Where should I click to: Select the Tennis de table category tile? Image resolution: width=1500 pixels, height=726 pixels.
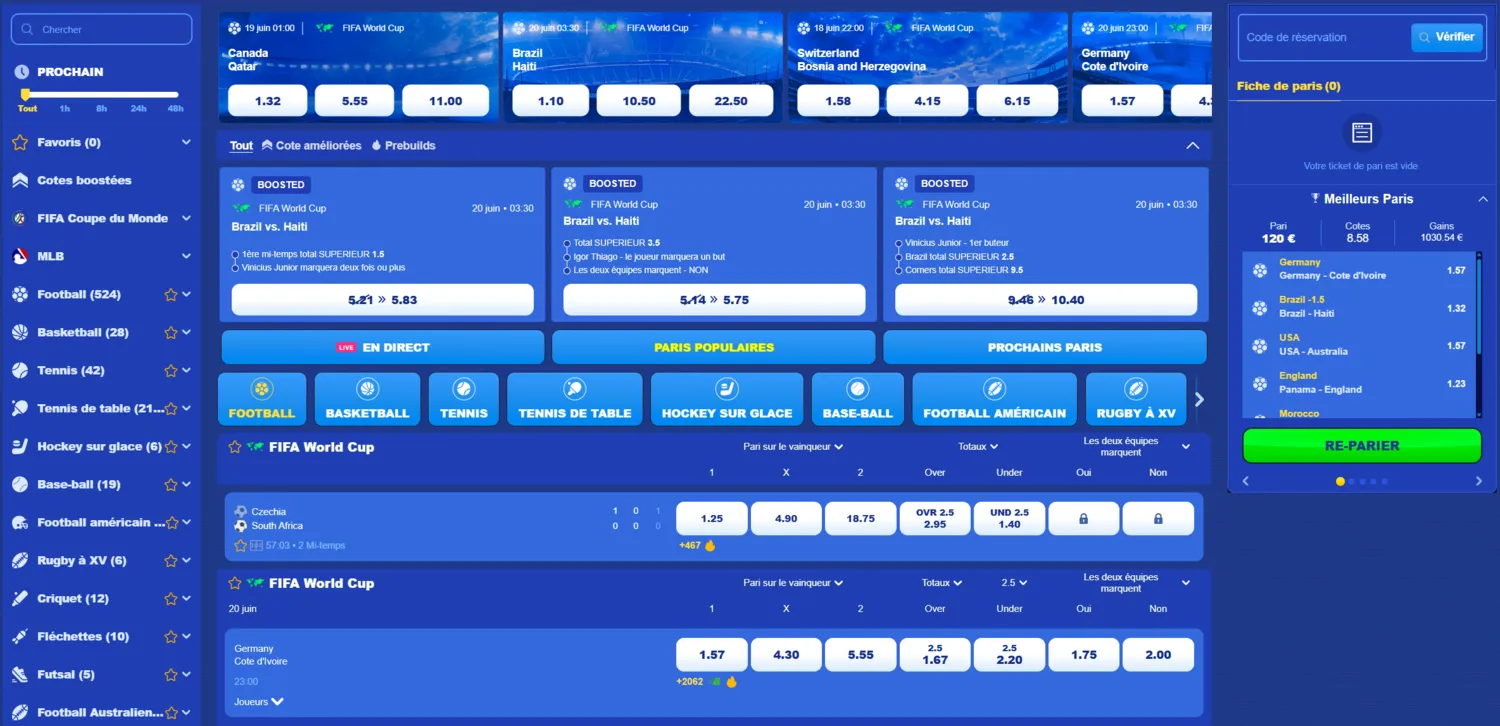(575, 399)
